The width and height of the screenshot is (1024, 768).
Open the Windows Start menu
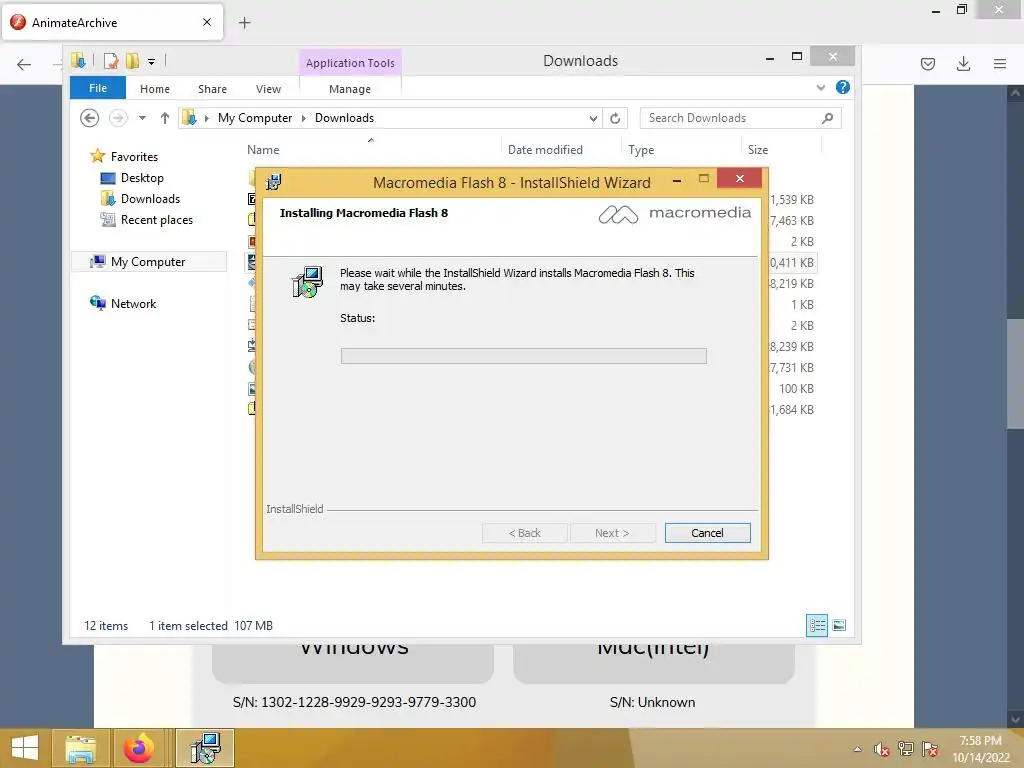point(25,748)
